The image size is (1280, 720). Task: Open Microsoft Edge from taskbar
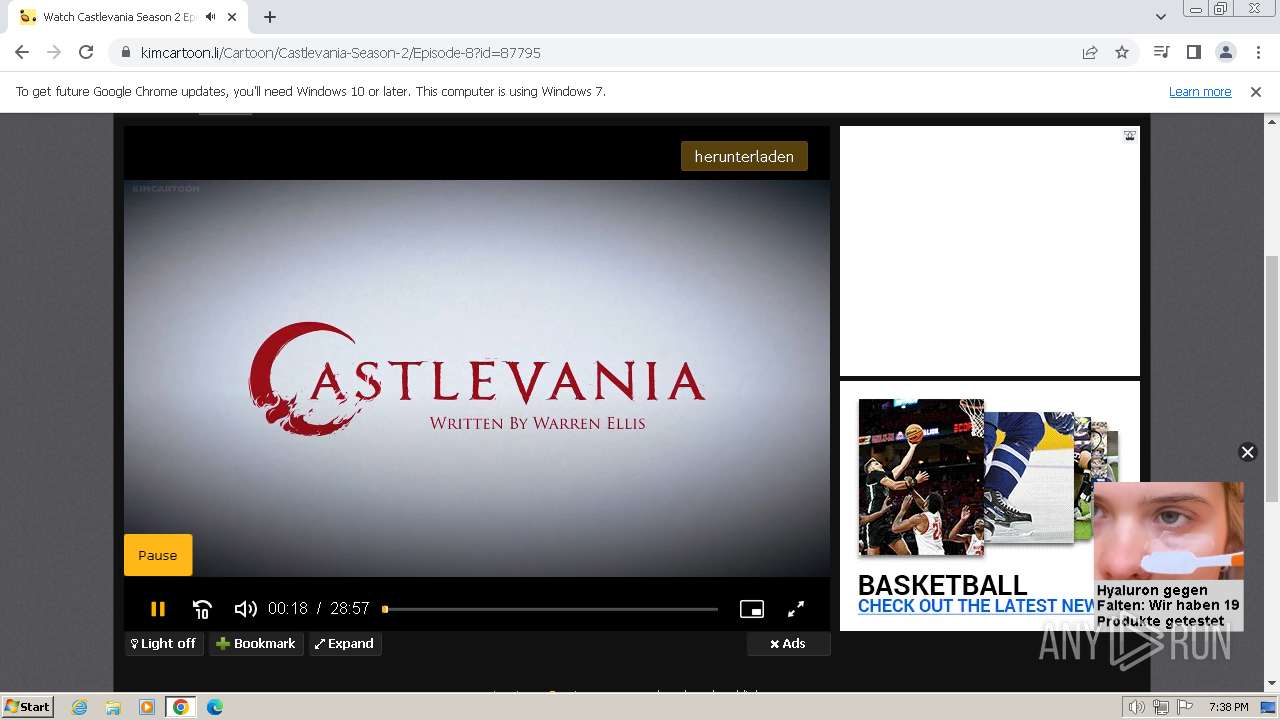(215, 707)
